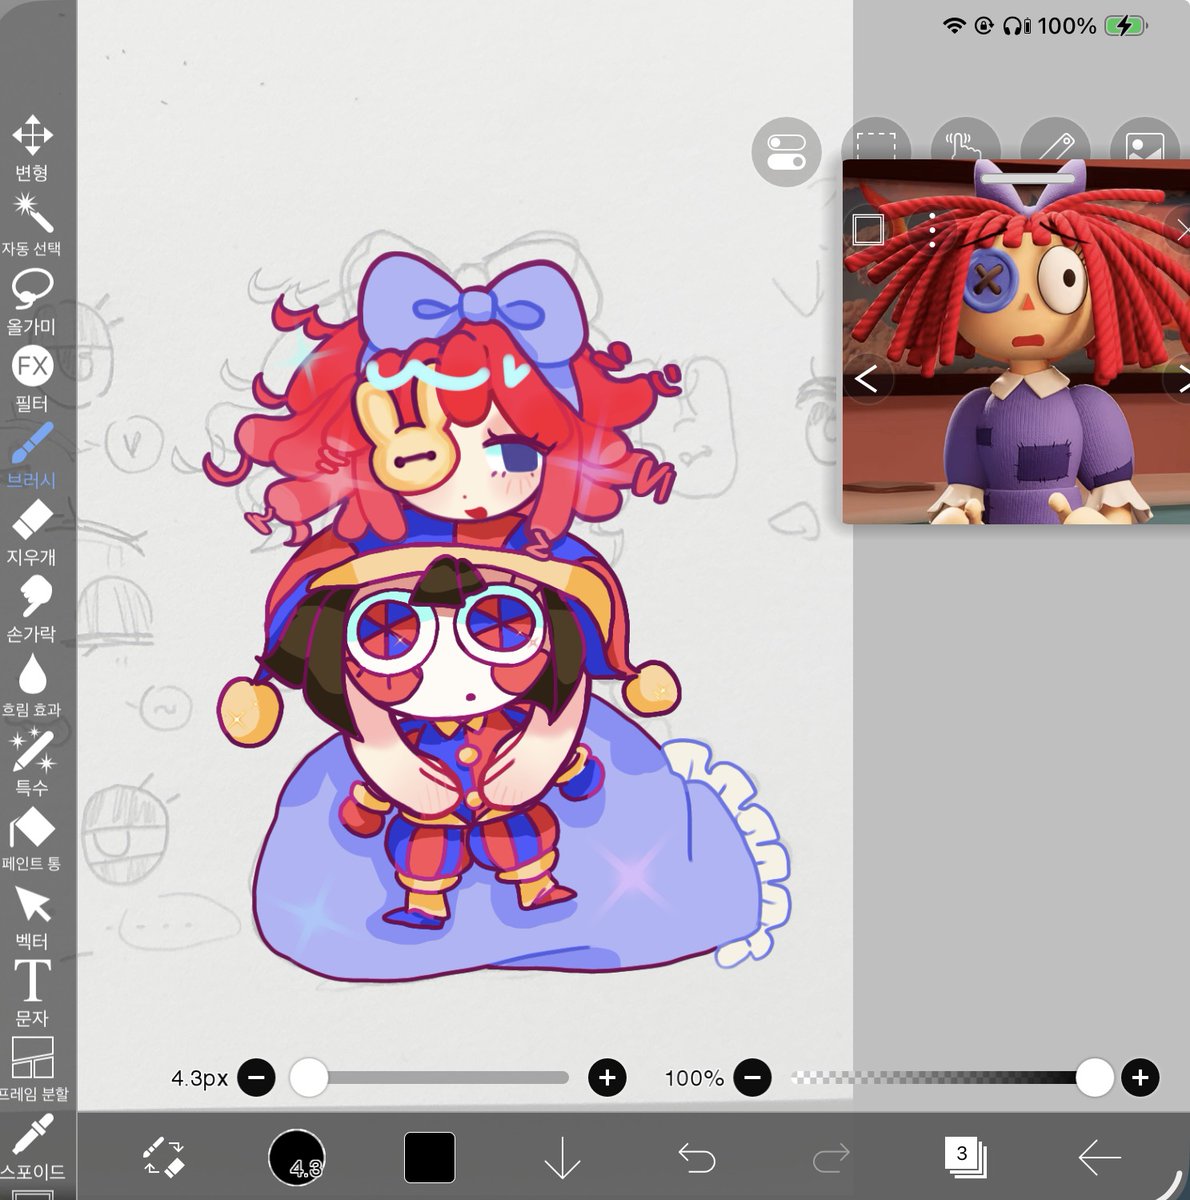Decrease brush size with the minus button

[257, 1077]
